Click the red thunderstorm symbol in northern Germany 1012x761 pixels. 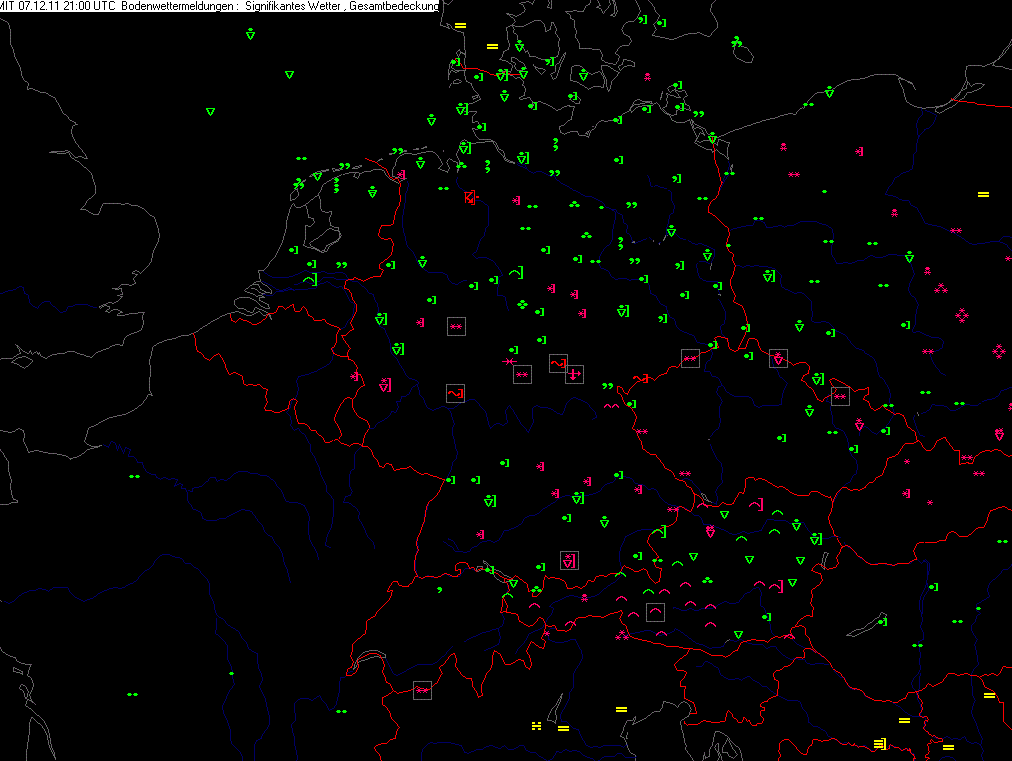(470, 197)
